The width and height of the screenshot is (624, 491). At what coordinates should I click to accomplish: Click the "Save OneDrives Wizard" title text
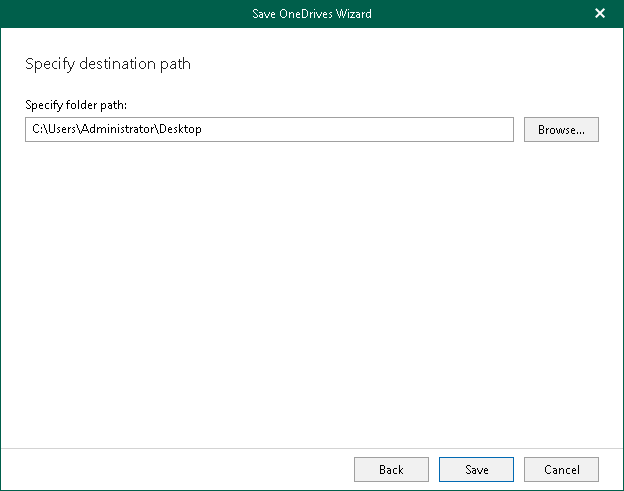311,13
